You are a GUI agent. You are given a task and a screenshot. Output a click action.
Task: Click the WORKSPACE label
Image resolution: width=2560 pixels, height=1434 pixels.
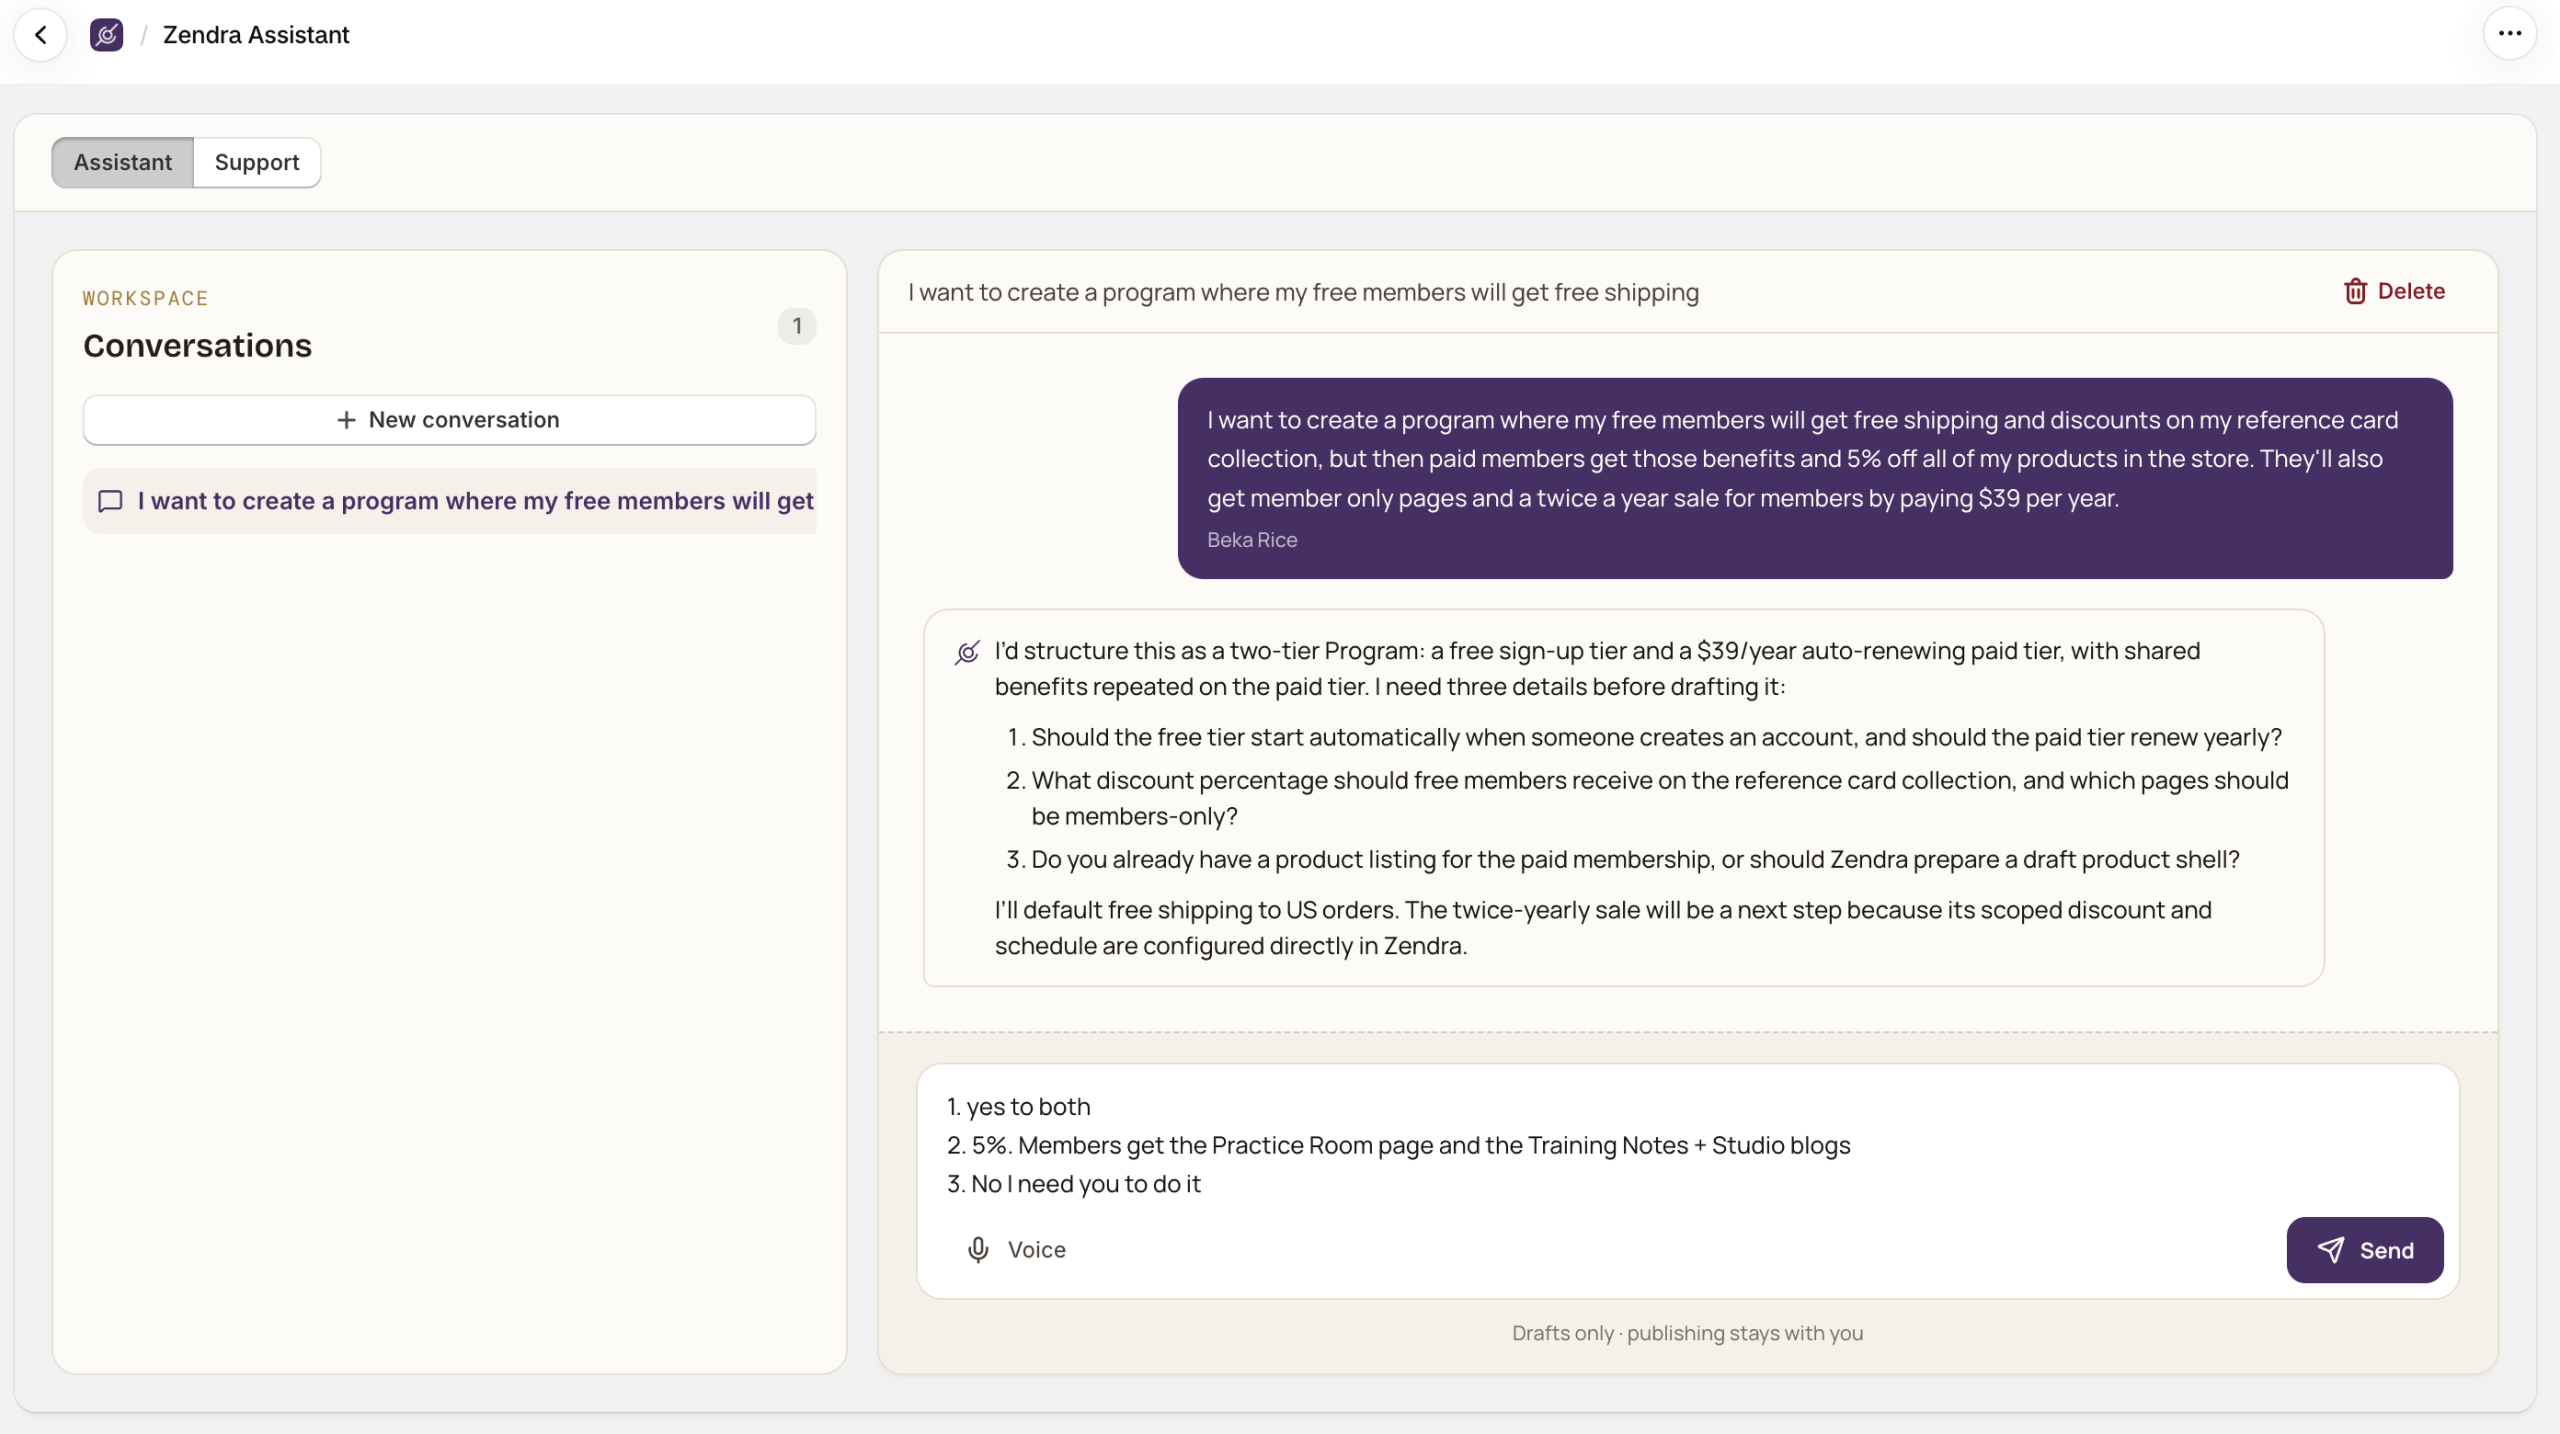pyautogui.click(x=146, y=298)
